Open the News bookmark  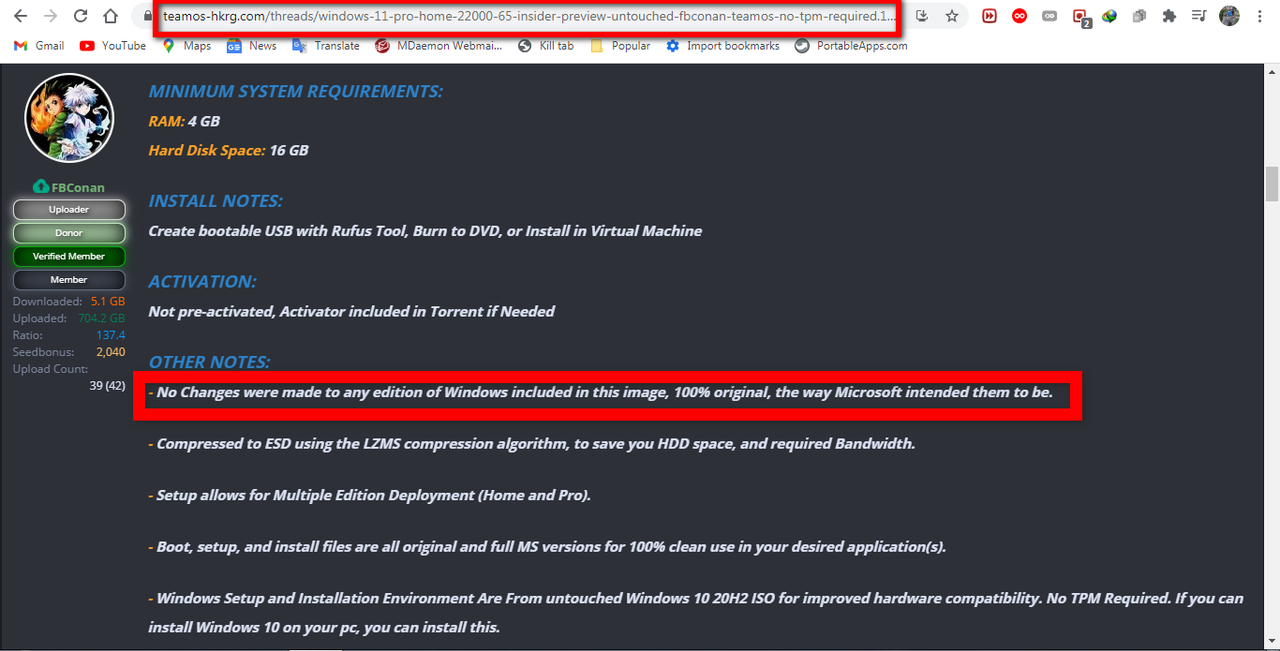(251, 46)
